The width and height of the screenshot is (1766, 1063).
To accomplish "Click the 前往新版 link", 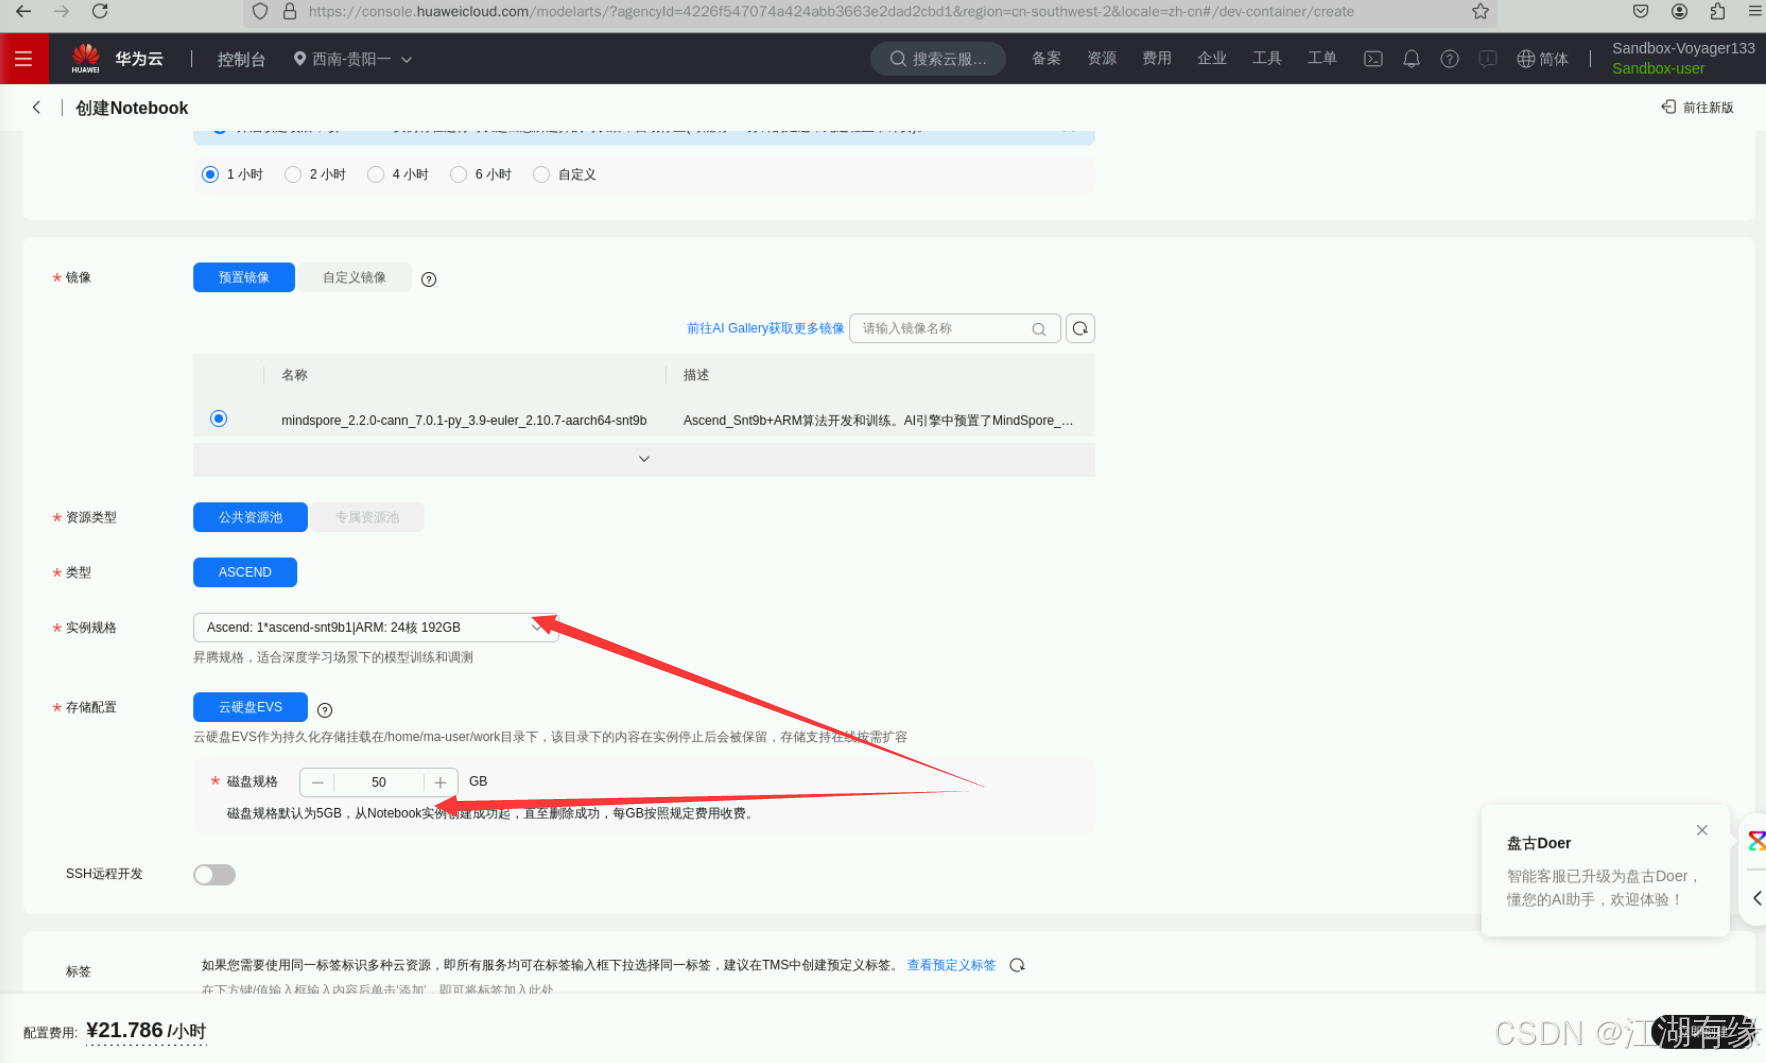I will click(x=1697, y=107).
